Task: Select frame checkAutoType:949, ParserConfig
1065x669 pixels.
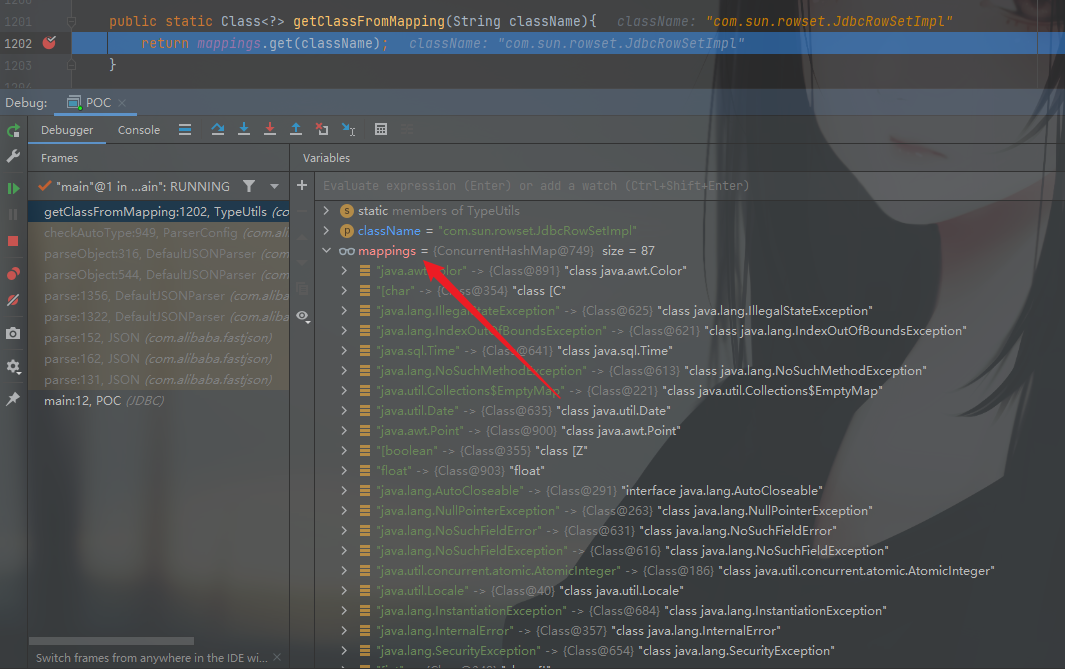Action: tap(159, 233)
